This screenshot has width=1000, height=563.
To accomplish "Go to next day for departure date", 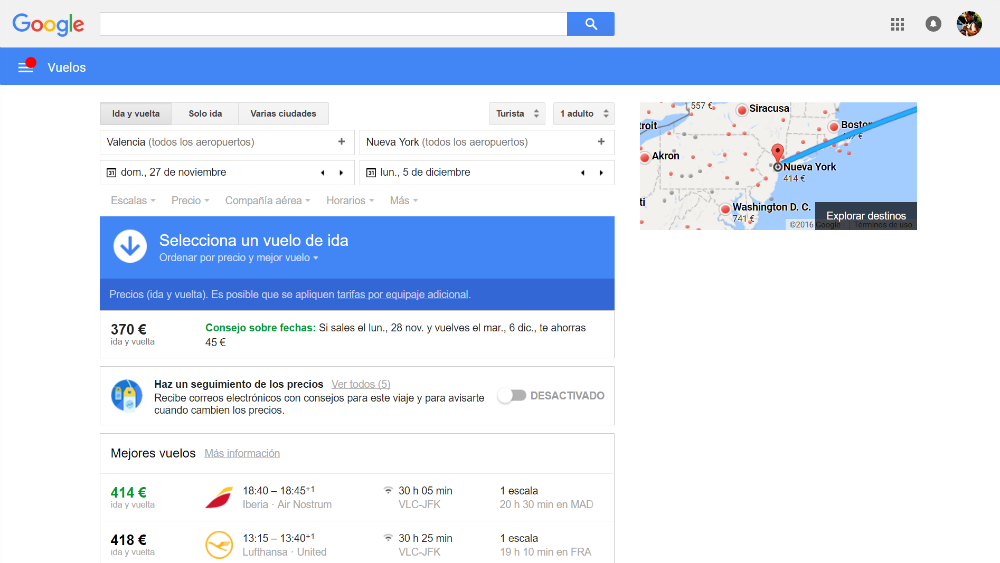I will click(x=341, y=173).
